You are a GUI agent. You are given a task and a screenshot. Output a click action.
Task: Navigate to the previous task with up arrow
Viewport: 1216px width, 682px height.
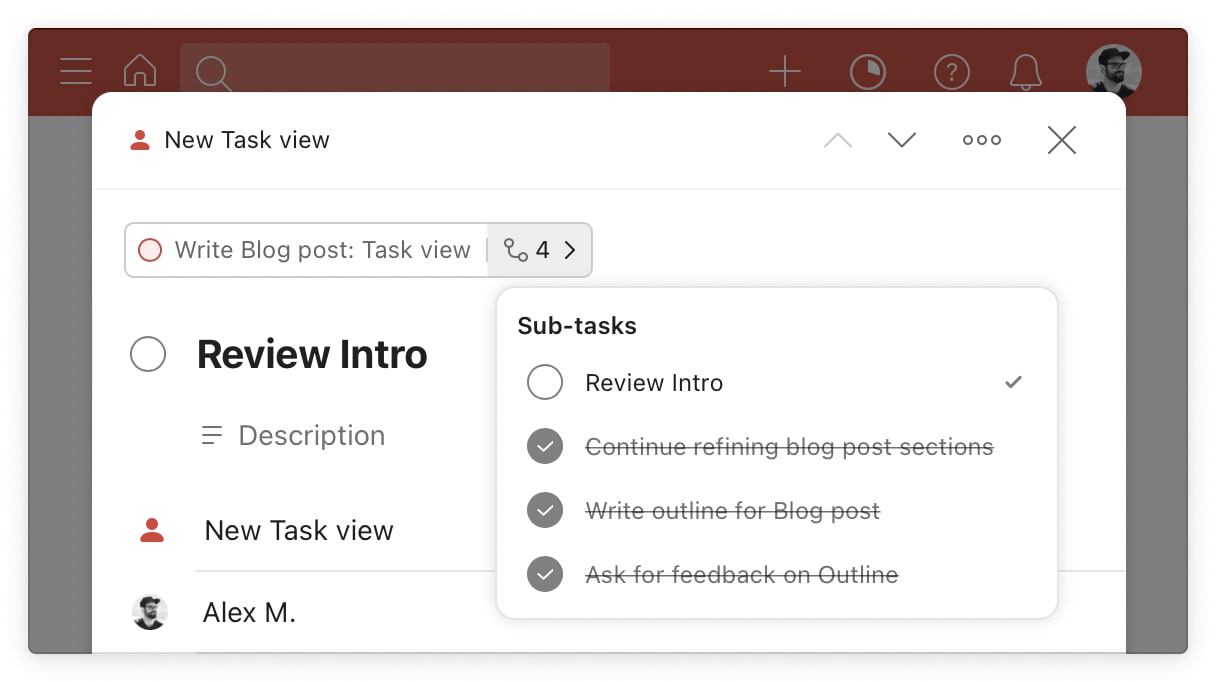[x=837, y=140]
